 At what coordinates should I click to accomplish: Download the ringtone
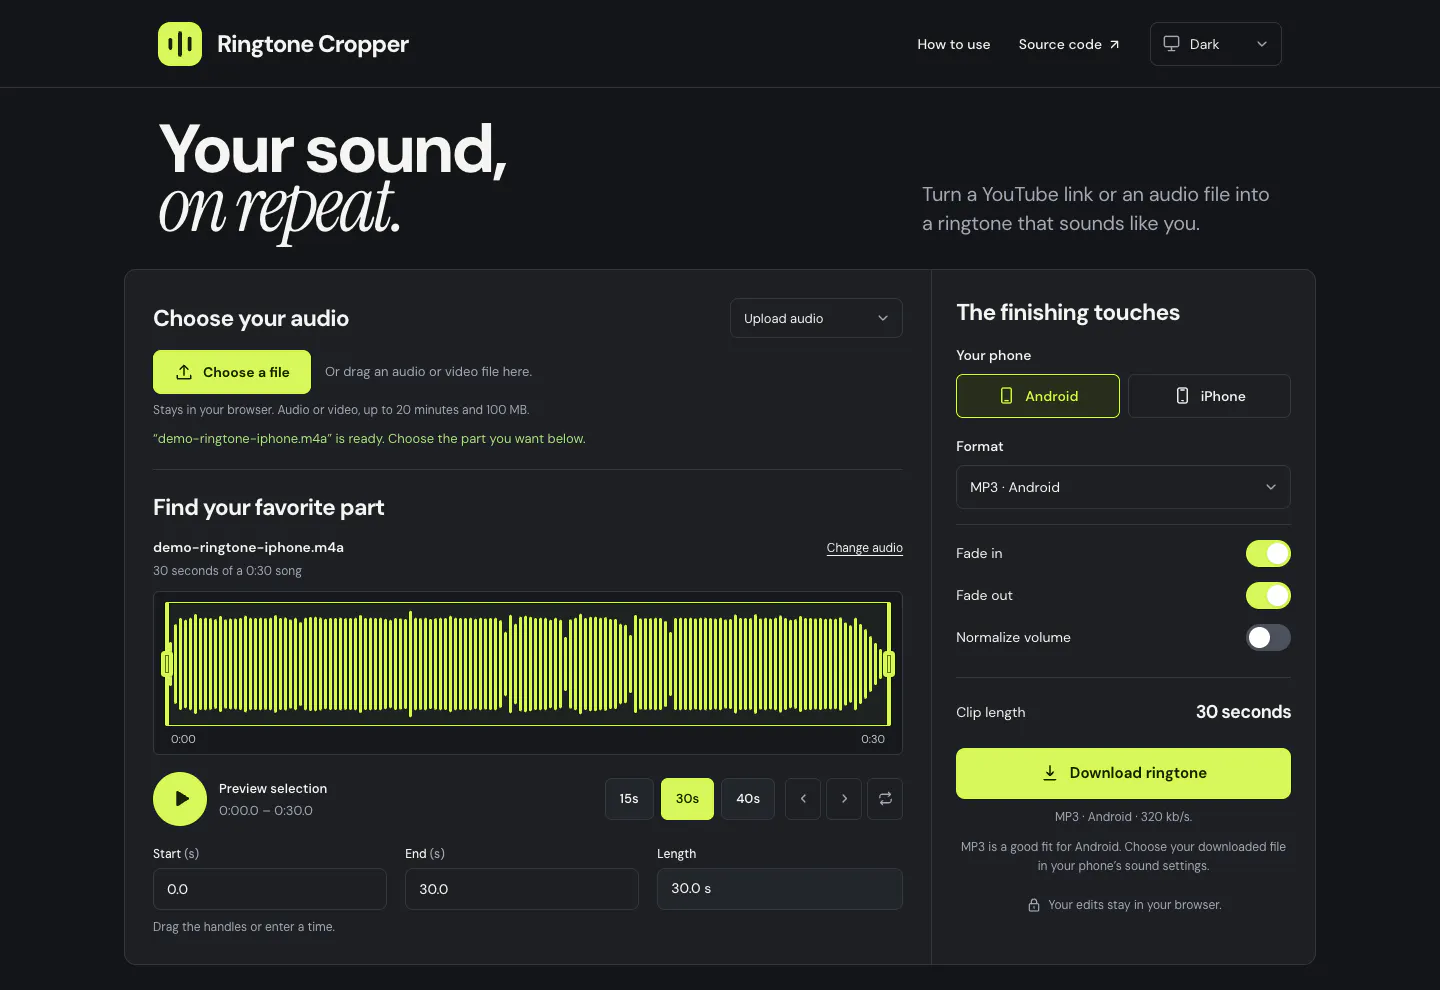coord(1123,773)
